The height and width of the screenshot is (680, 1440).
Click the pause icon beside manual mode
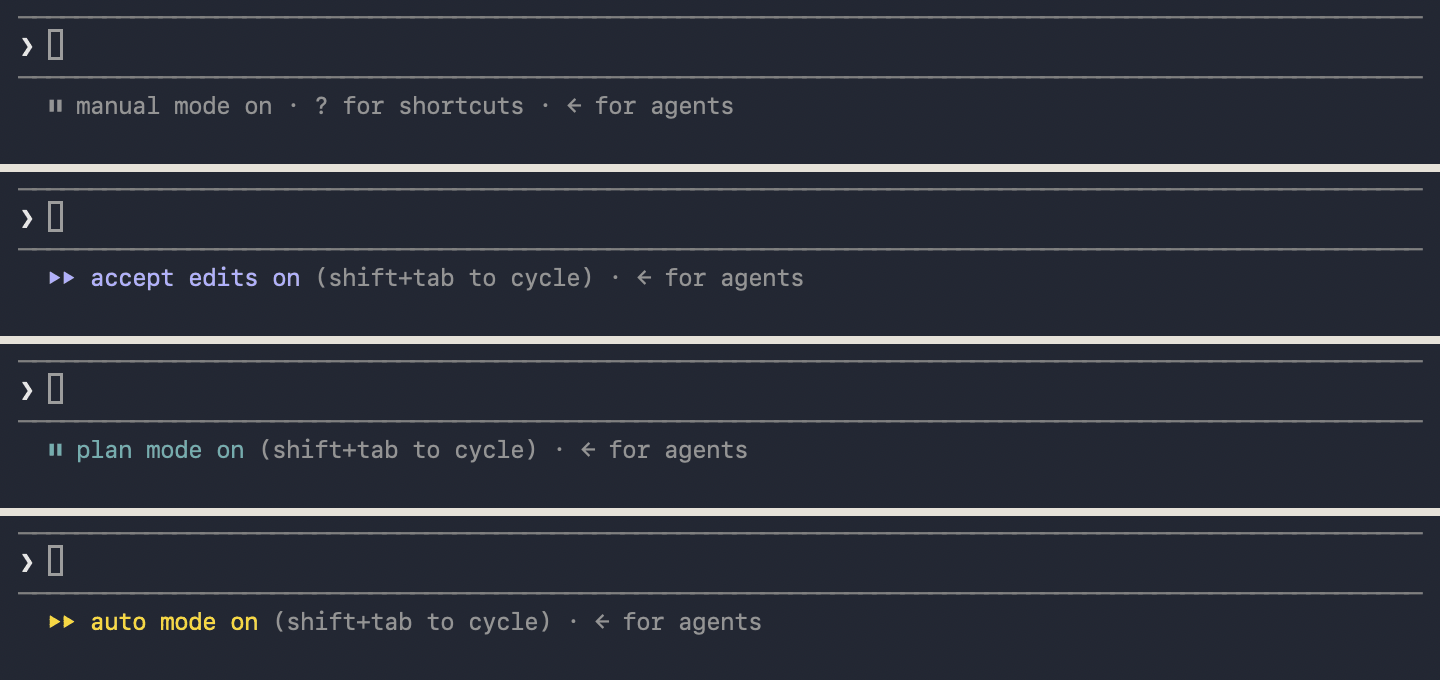(x=56, y=106)
